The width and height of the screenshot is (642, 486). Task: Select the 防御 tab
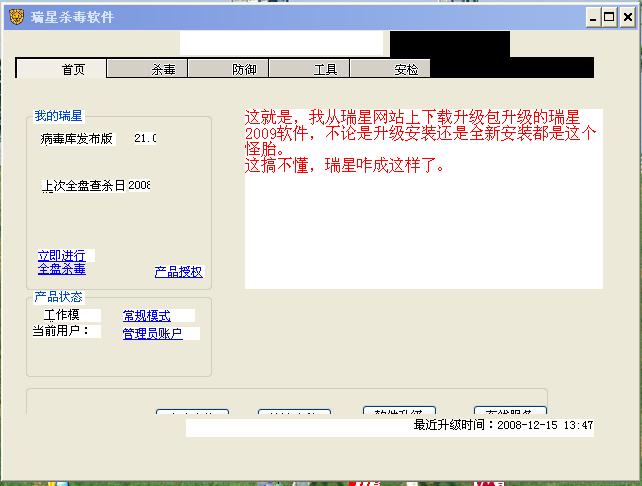(228, 68)
